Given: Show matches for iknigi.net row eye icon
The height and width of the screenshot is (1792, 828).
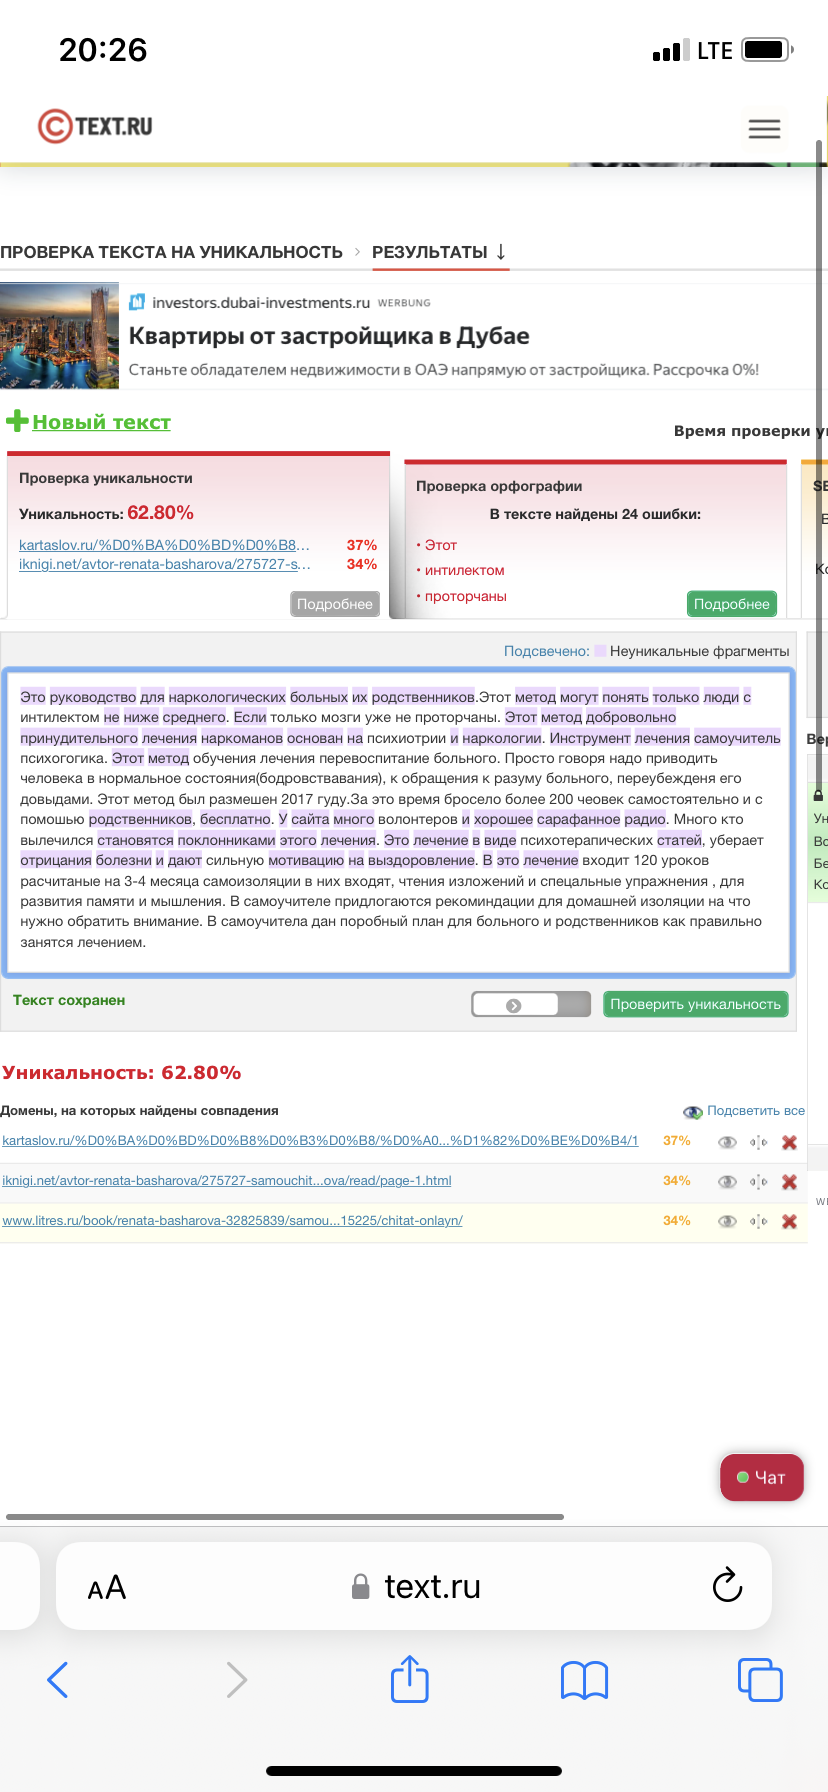Looking at the screenshot, I should pos(727,1182).
